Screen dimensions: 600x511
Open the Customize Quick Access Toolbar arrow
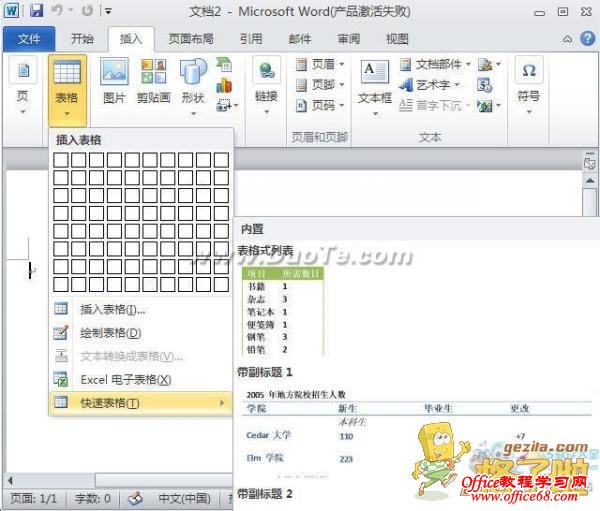tap(108, 11)
